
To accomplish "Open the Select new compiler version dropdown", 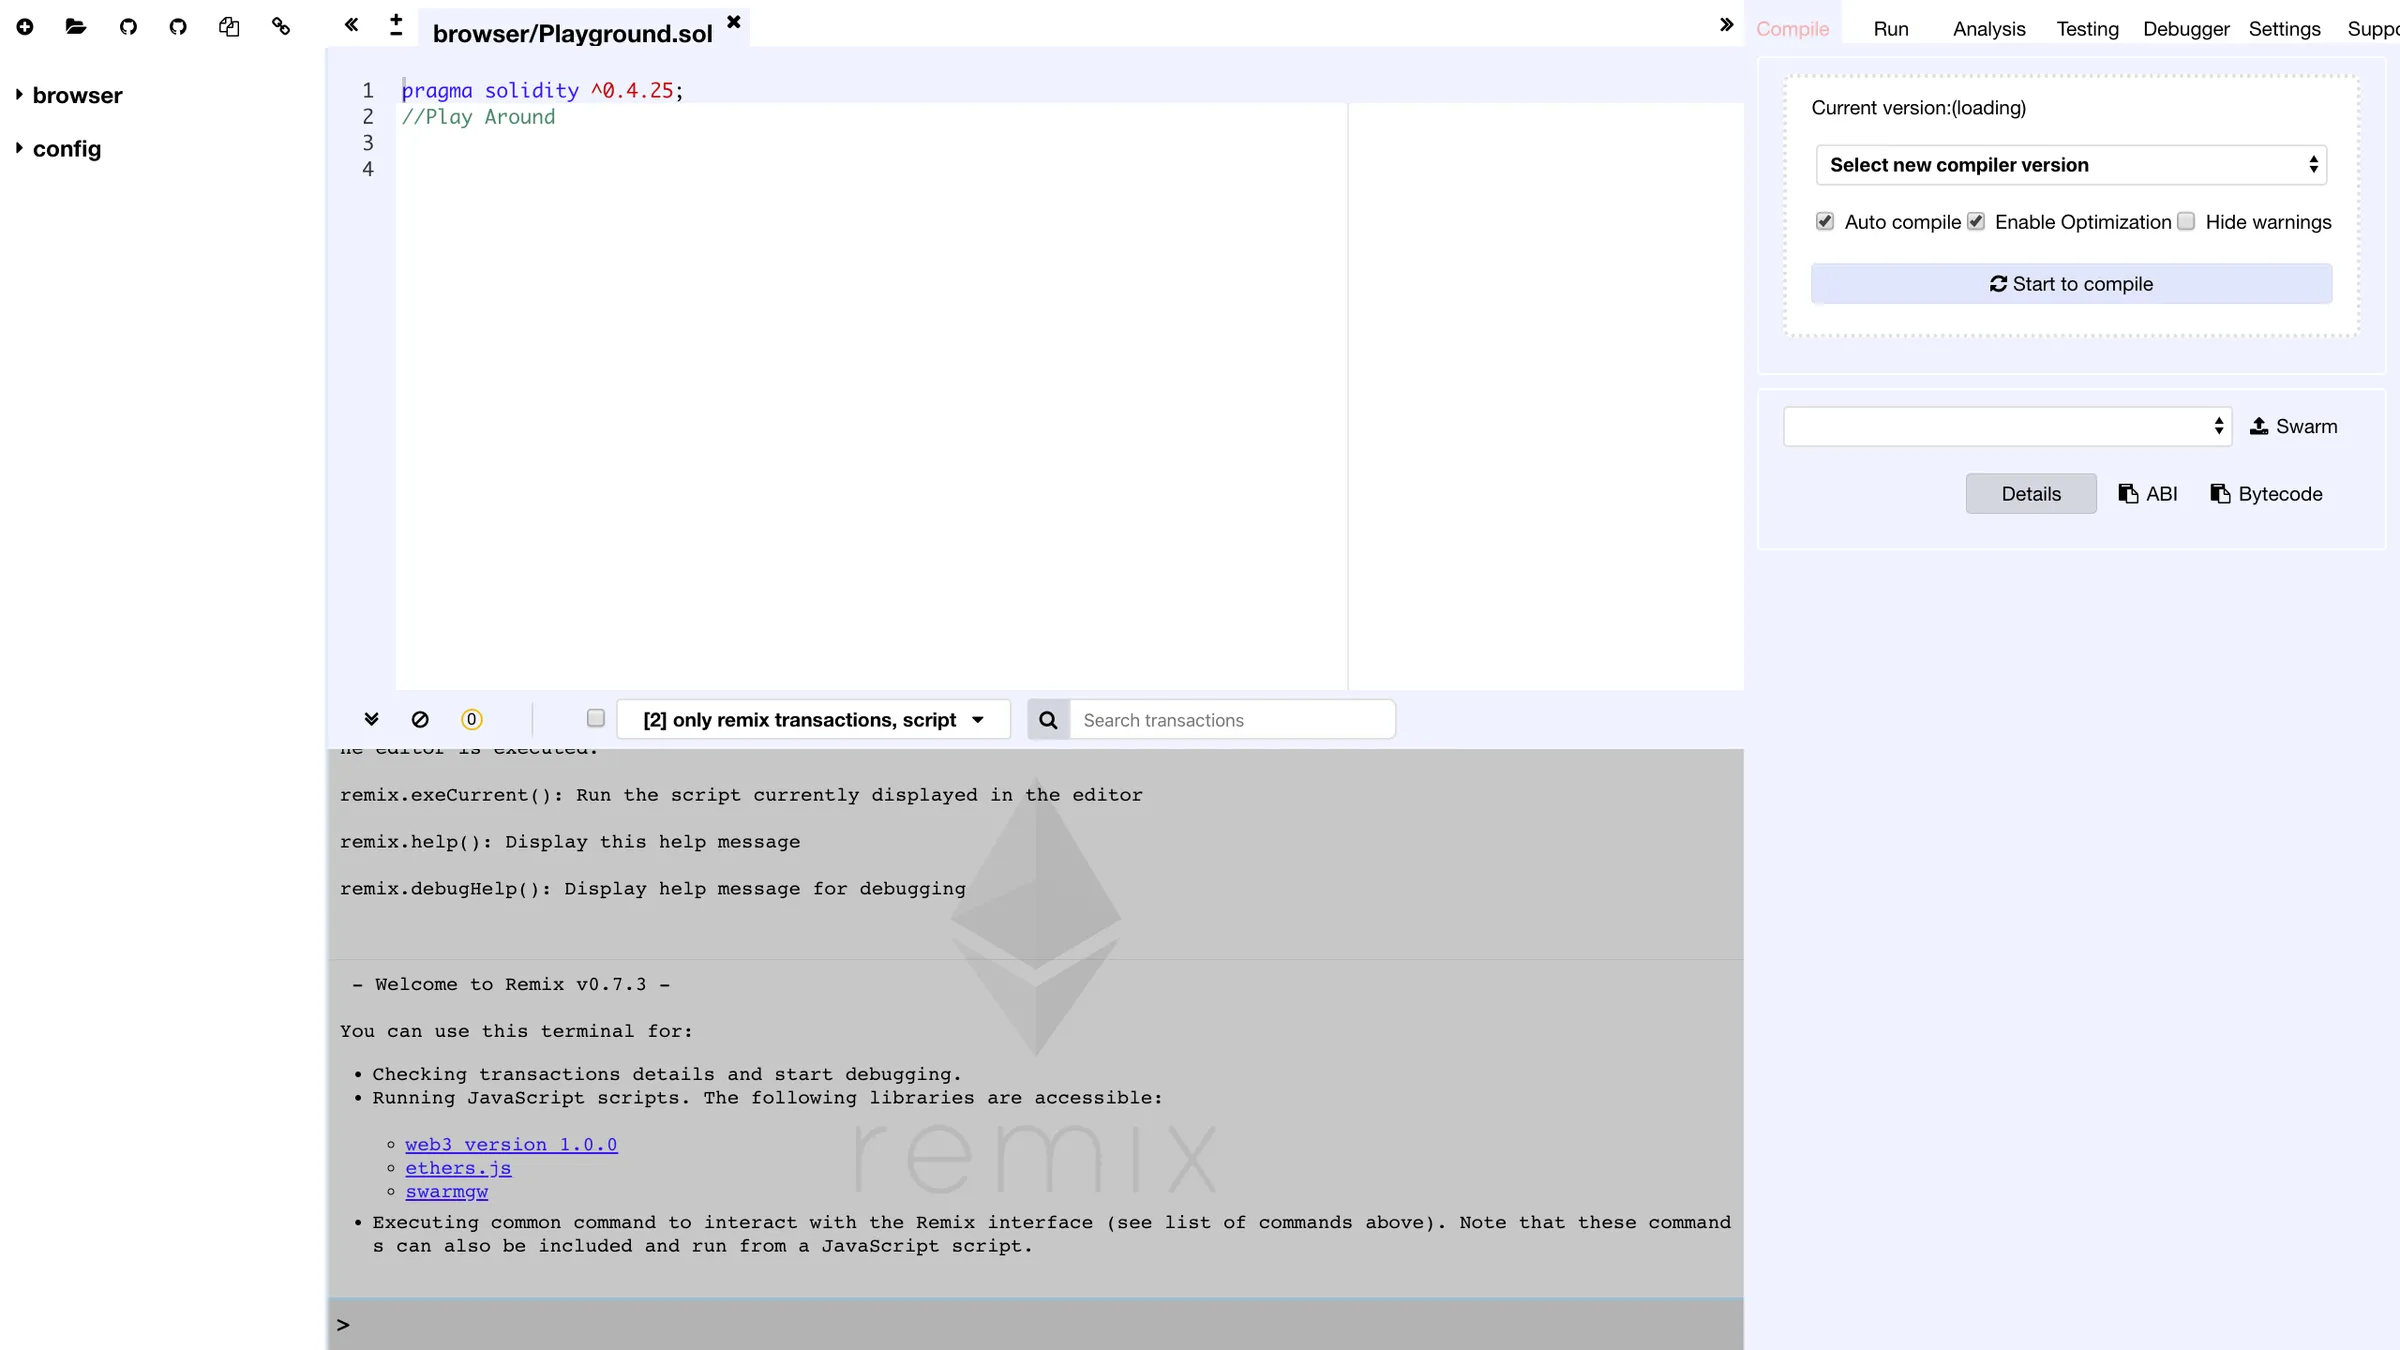I will 2070,164.
